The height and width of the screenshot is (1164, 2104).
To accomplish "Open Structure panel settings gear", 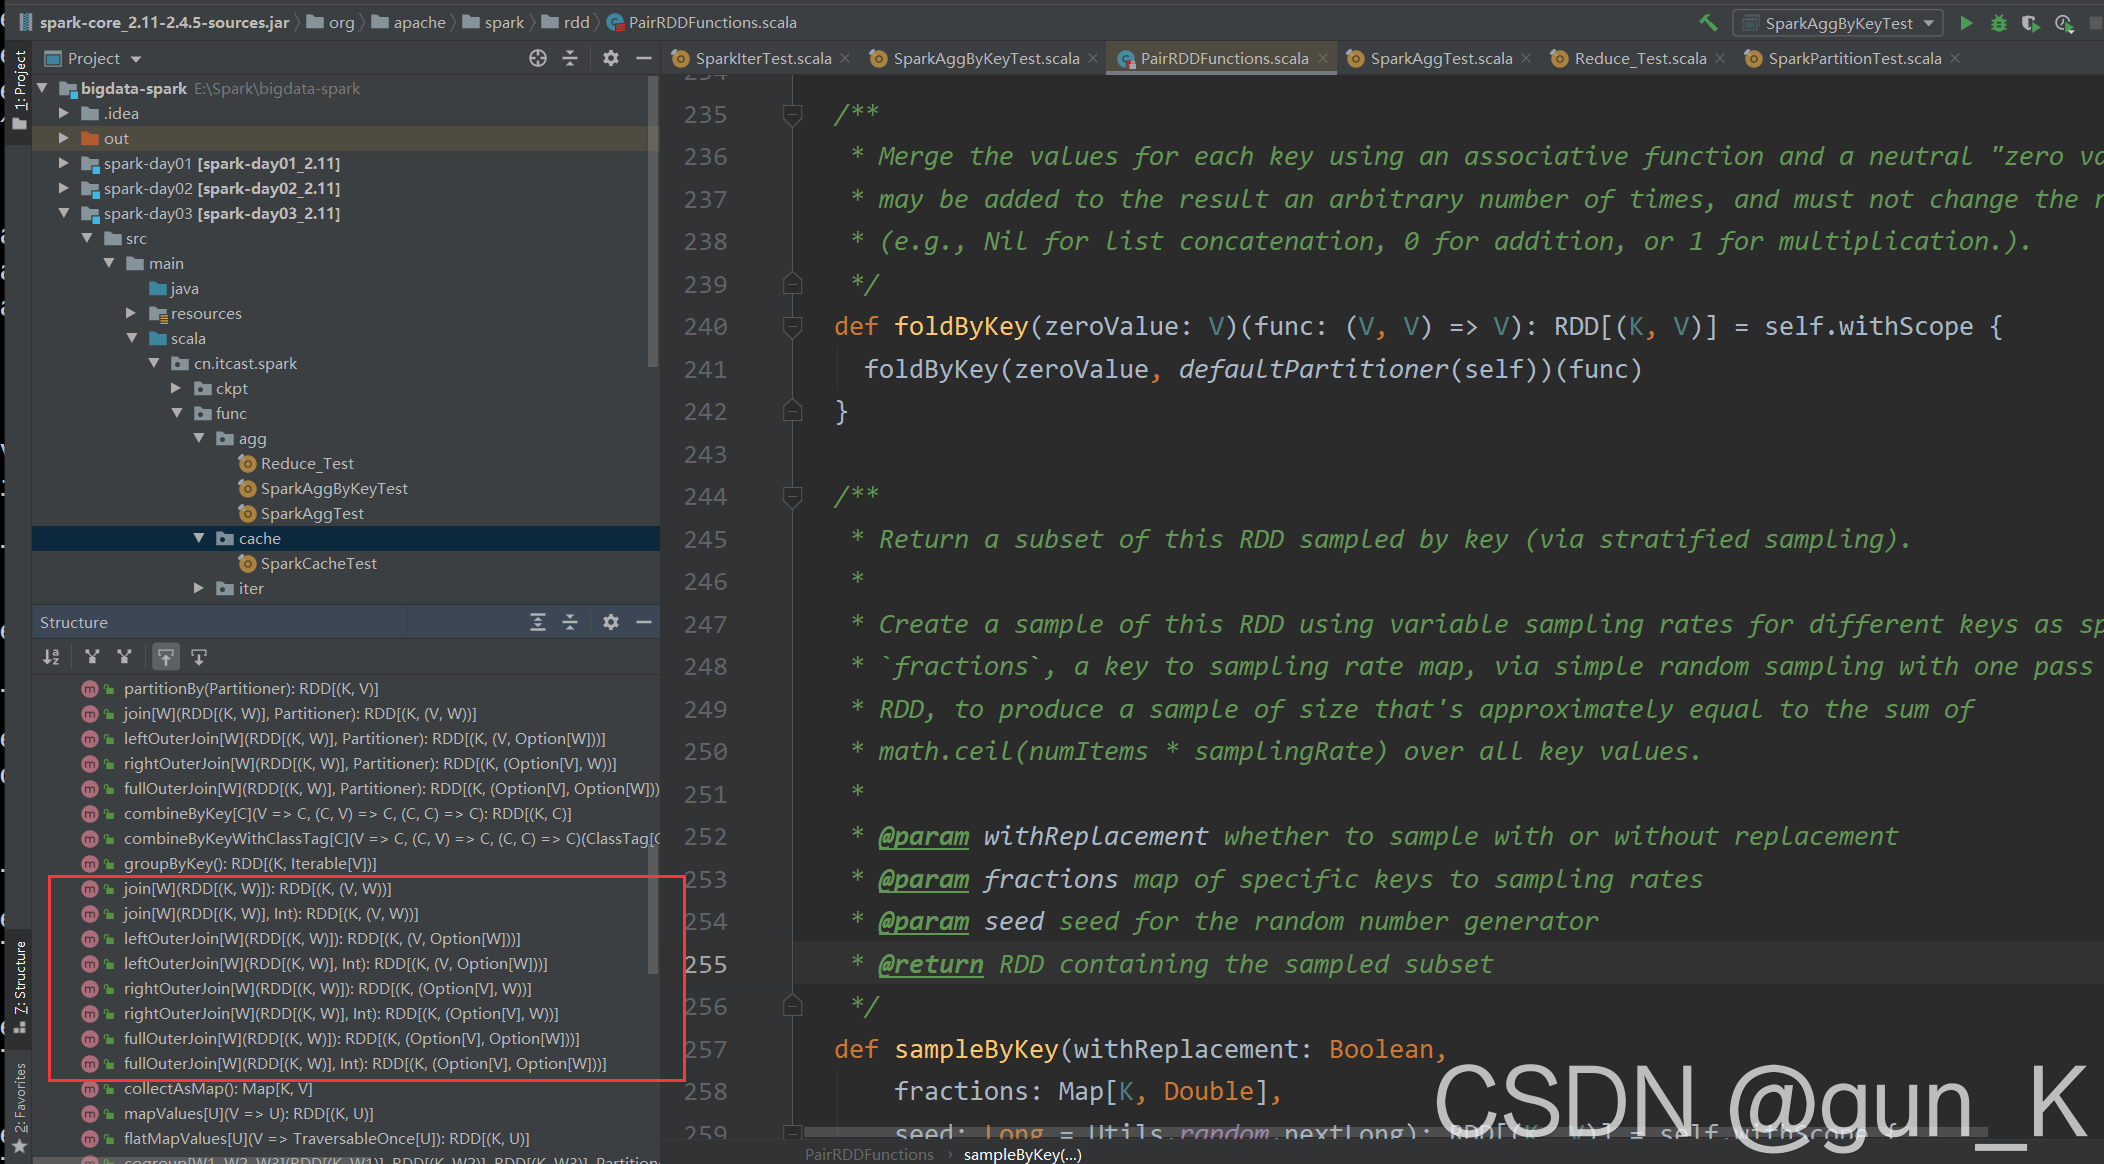I will click(x=611, y=622).
